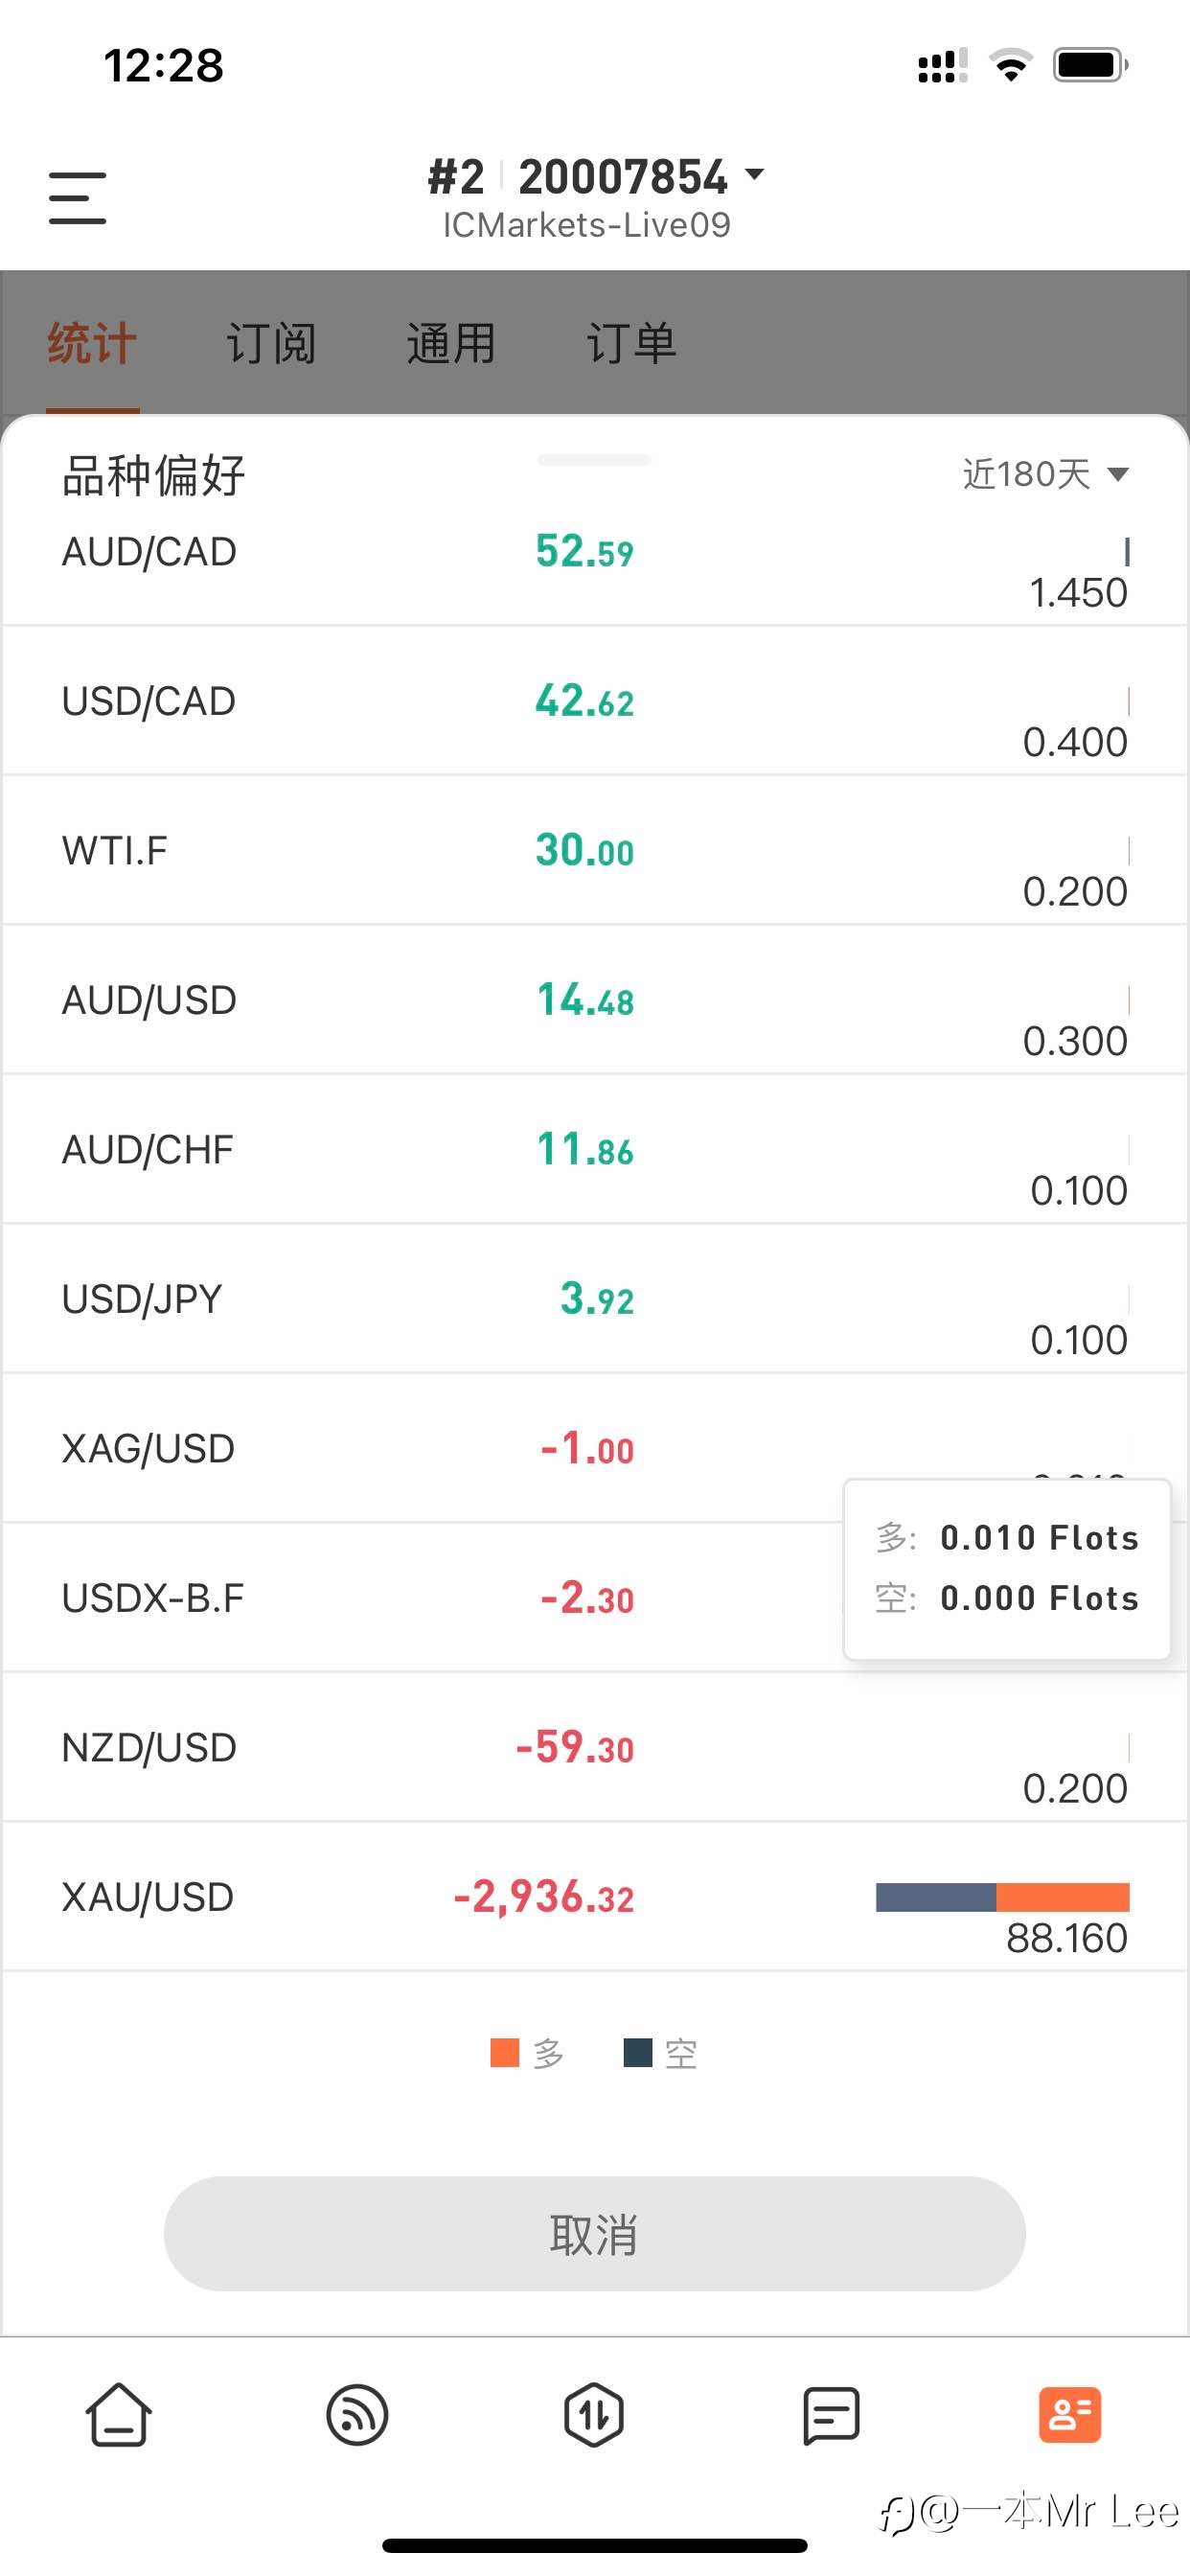
Task: Tap the sheet drag handle at top
Action: [594, 460]
